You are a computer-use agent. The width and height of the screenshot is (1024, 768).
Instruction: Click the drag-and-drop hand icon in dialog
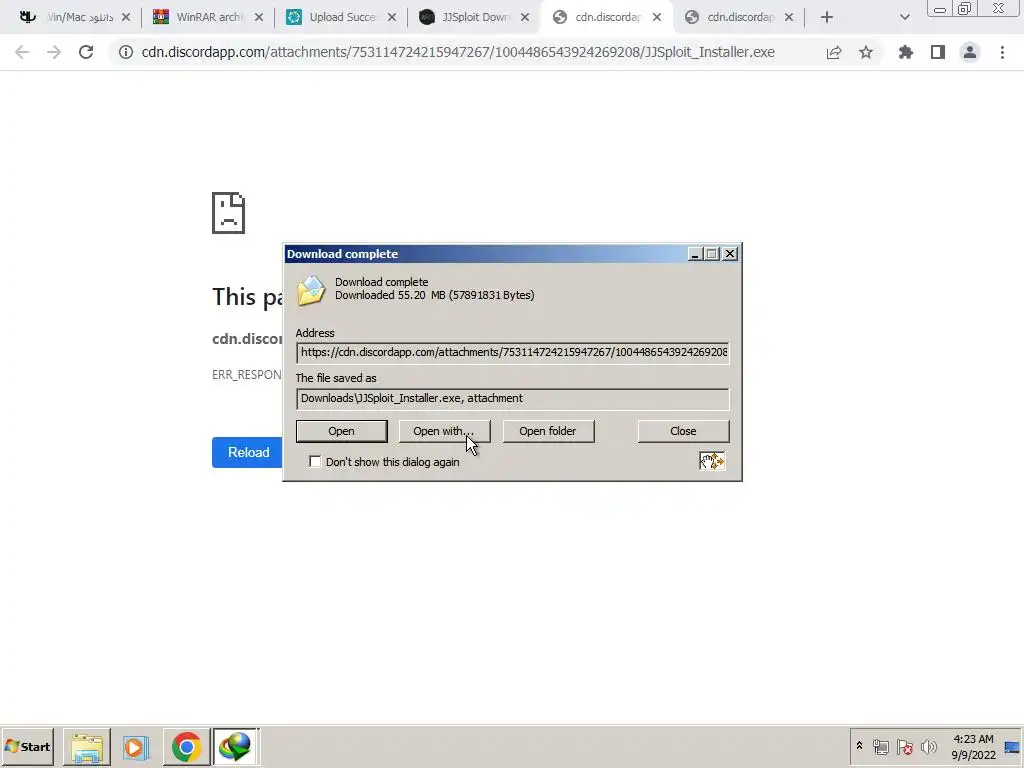tap(712, 461)
